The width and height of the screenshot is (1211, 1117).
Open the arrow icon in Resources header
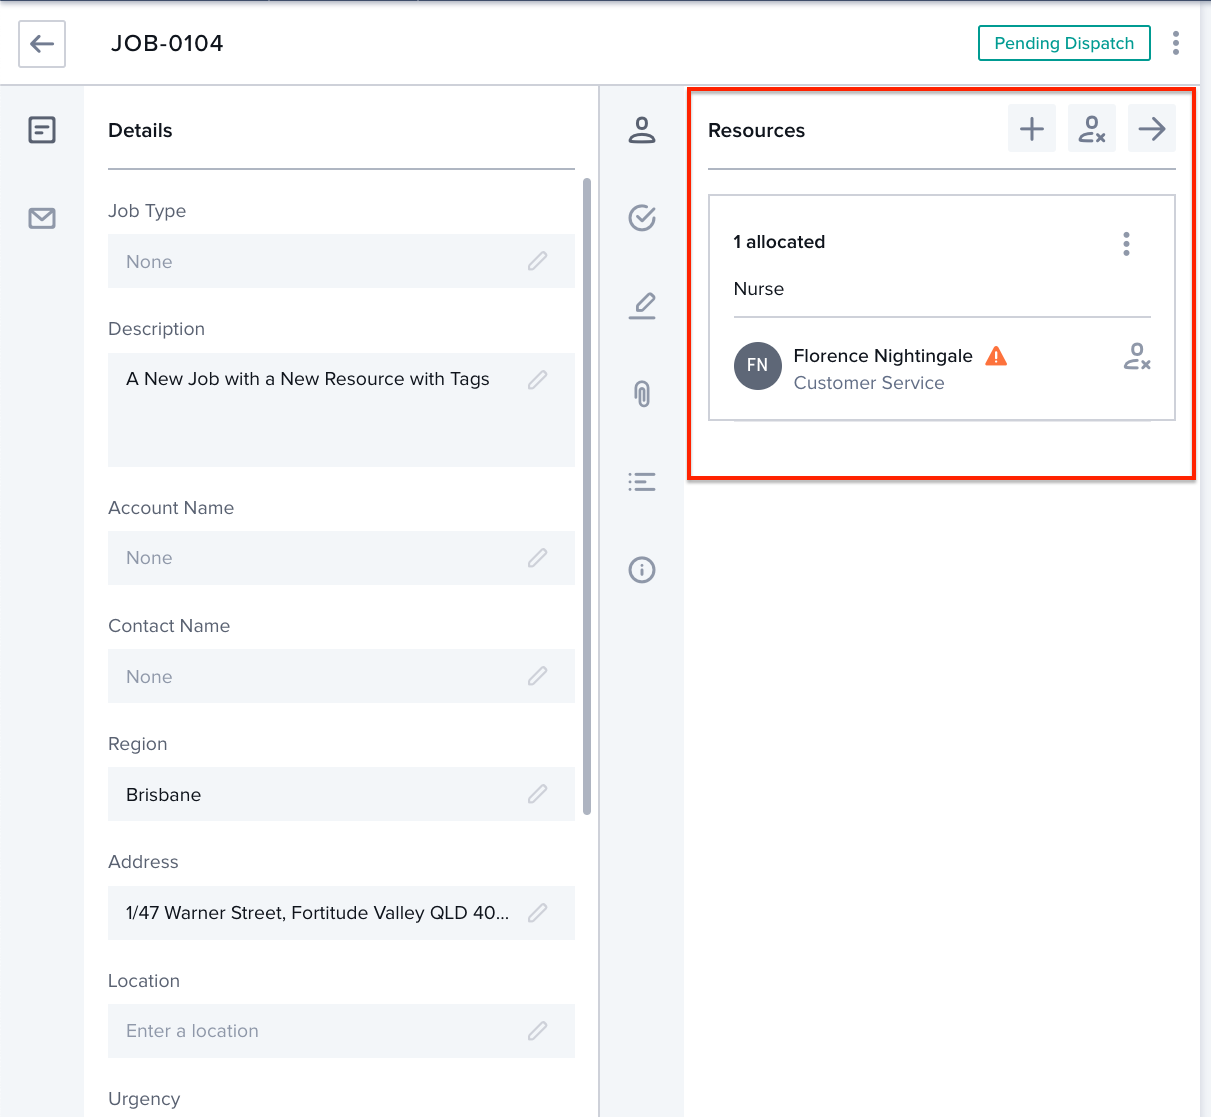pos(1151,128)
